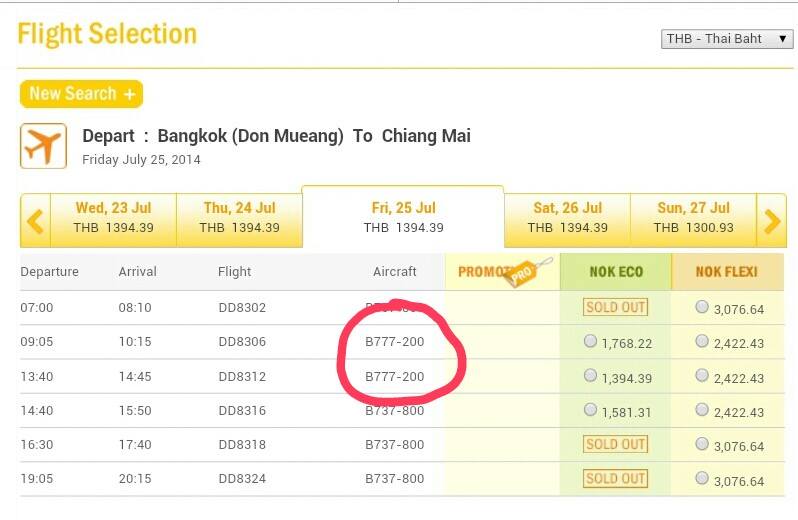Switch to the Sun, 27 Jul date tab
This screenshot has height=520, width=798.
(693, 218)
